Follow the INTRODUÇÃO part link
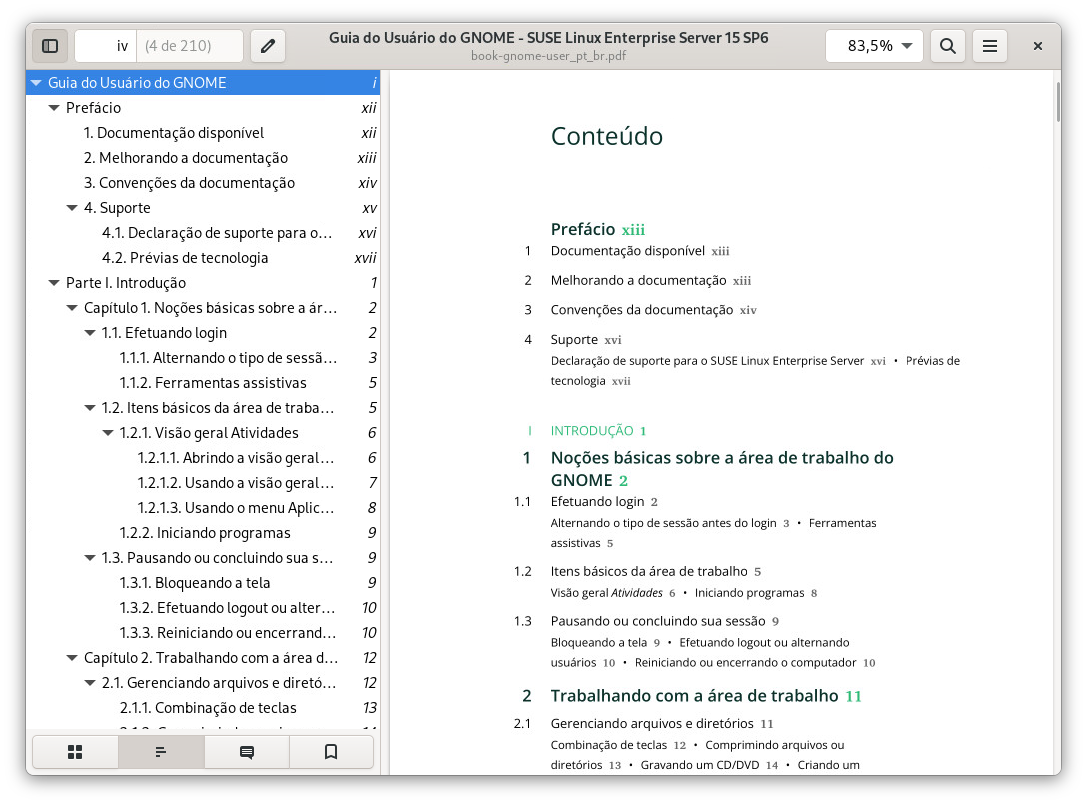Screen dimensions: 1087x804 [x=598, y=431]
